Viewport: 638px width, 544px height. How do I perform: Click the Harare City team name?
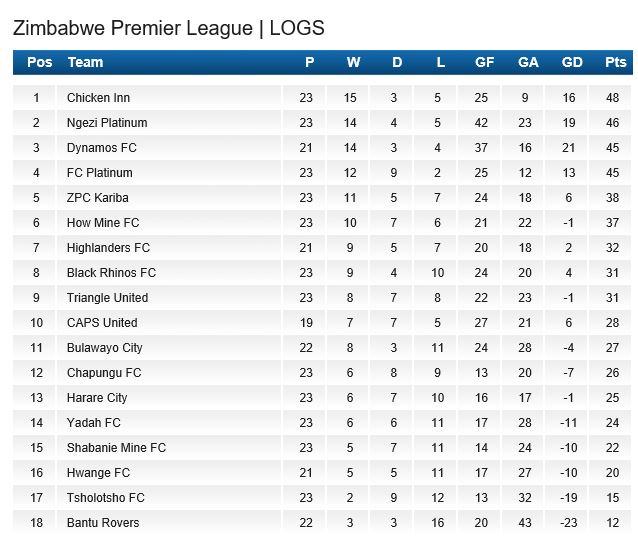pyautogui.click(x=97, y=398)
